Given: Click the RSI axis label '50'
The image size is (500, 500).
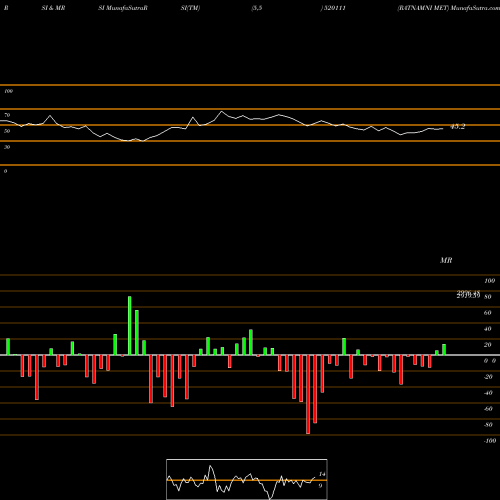Looking at the screenshot, I should (7, 131).
